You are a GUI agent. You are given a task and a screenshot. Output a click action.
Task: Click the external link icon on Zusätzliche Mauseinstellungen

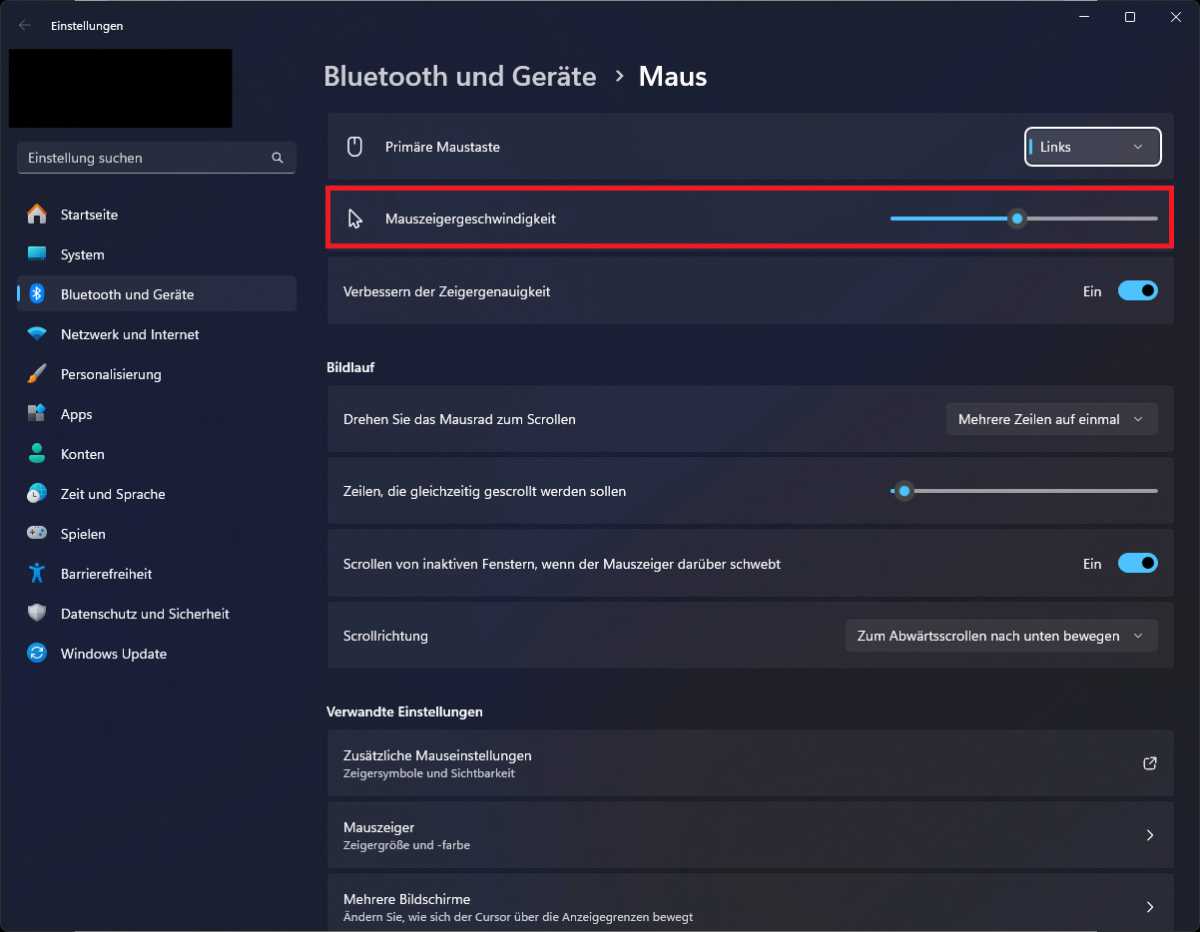pos(1149,763)
